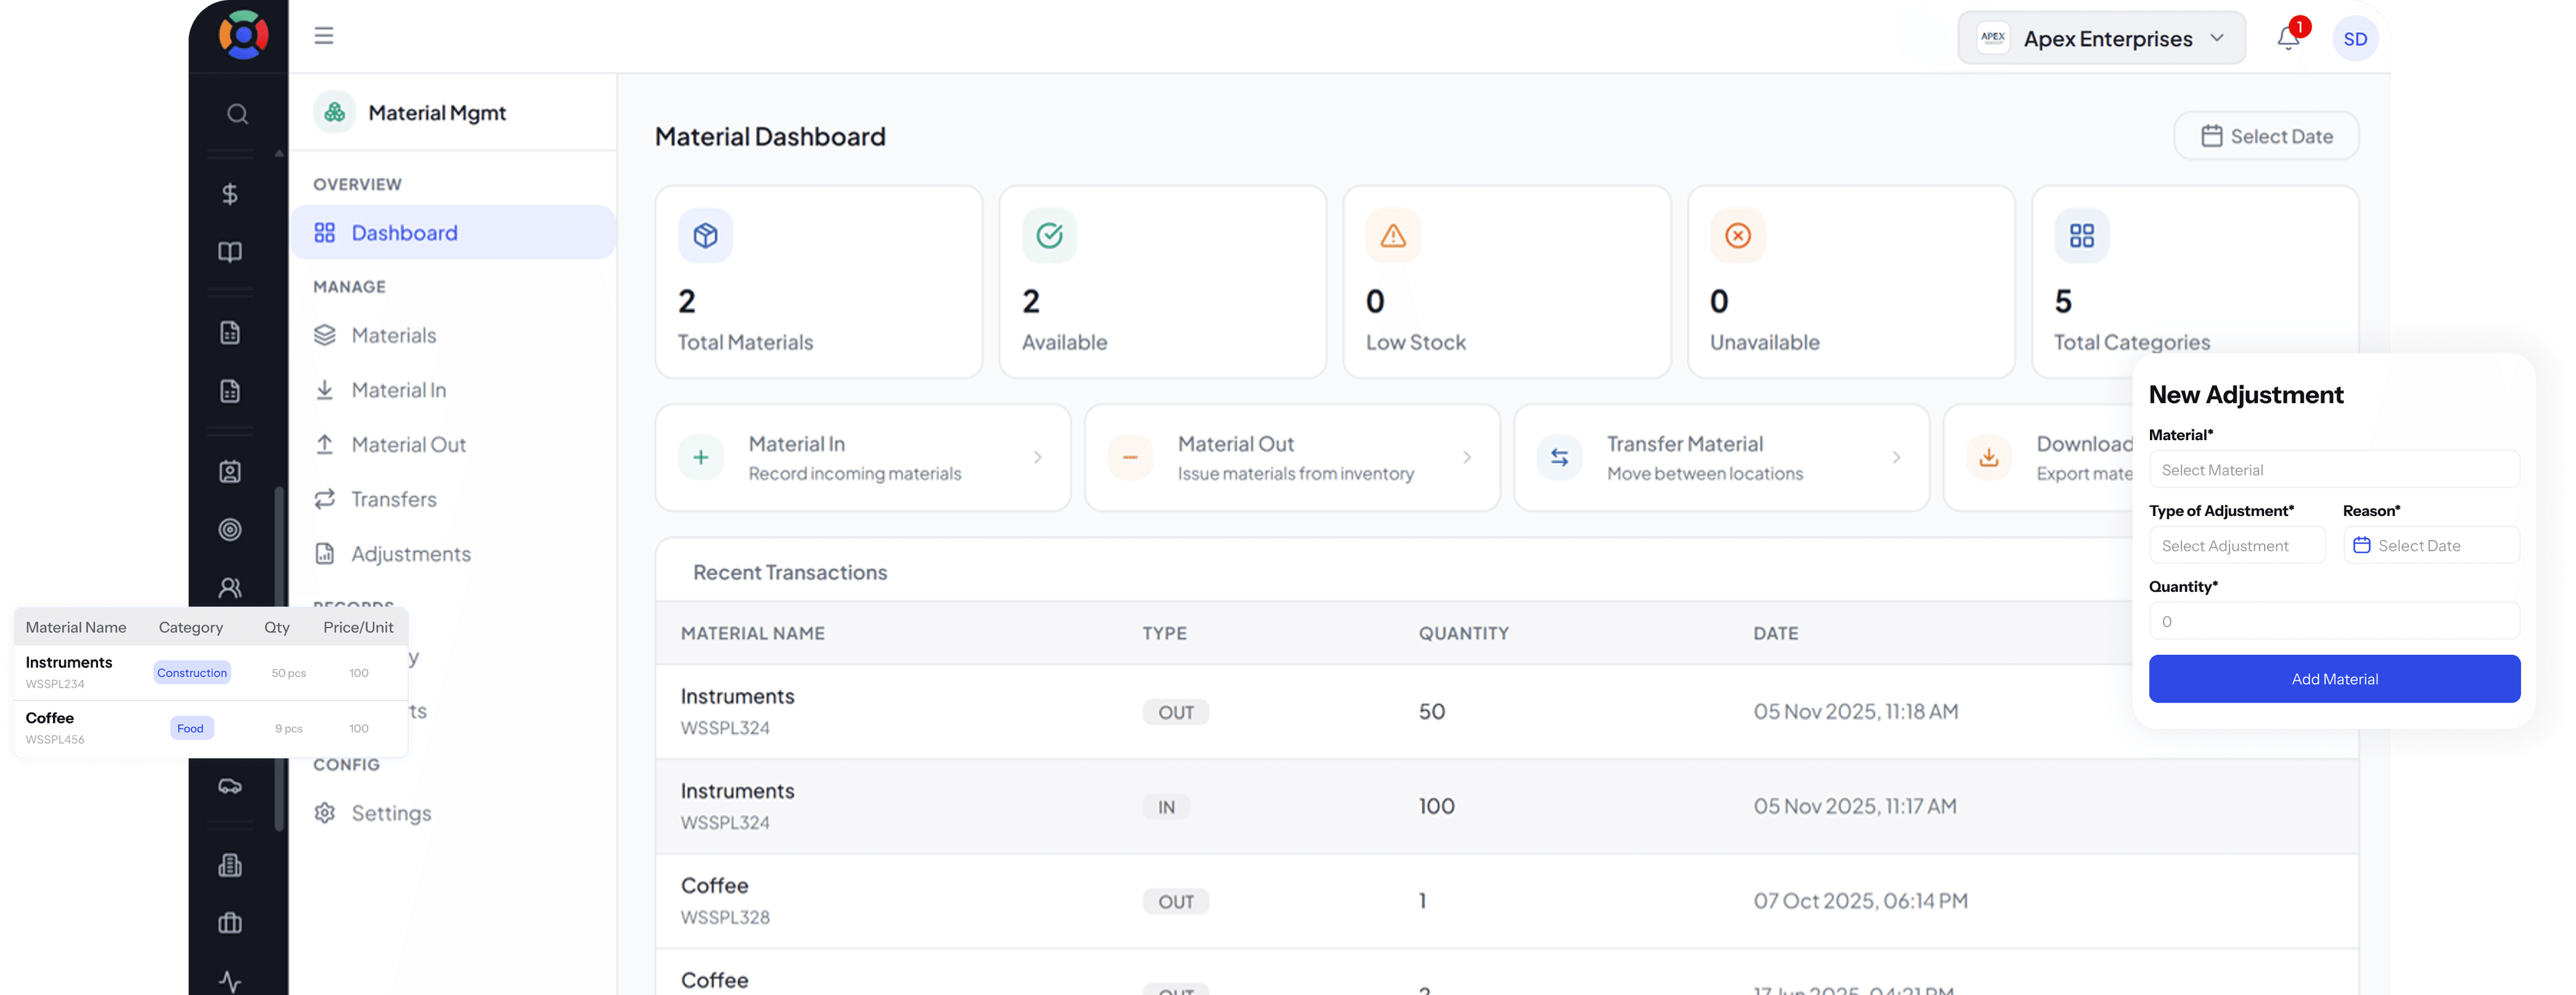2576x995 pixels.
Task: Click the Food category tag
Action: point(191,729)
